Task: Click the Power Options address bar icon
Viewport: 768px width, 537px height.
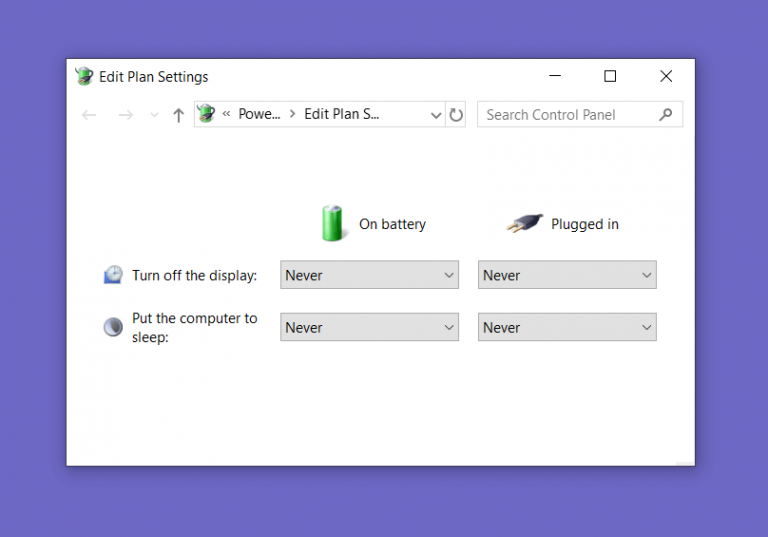Action: [x=206, y=114]
